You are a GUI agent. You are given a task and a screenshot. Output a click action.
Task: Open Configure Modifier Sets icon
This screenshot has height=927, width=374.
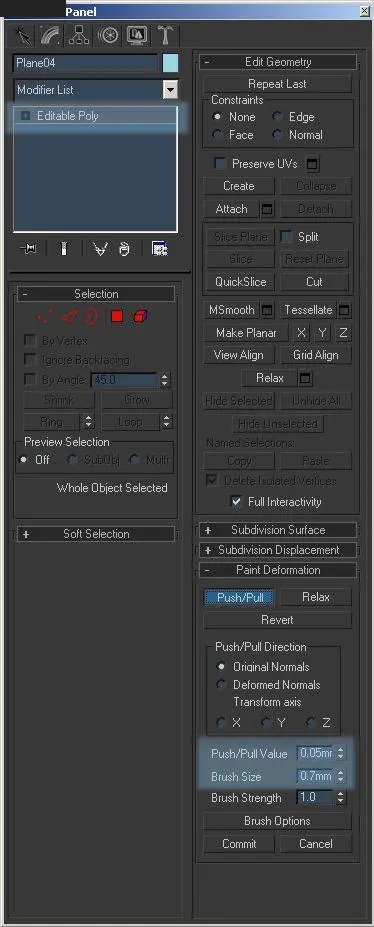point(159,249)
